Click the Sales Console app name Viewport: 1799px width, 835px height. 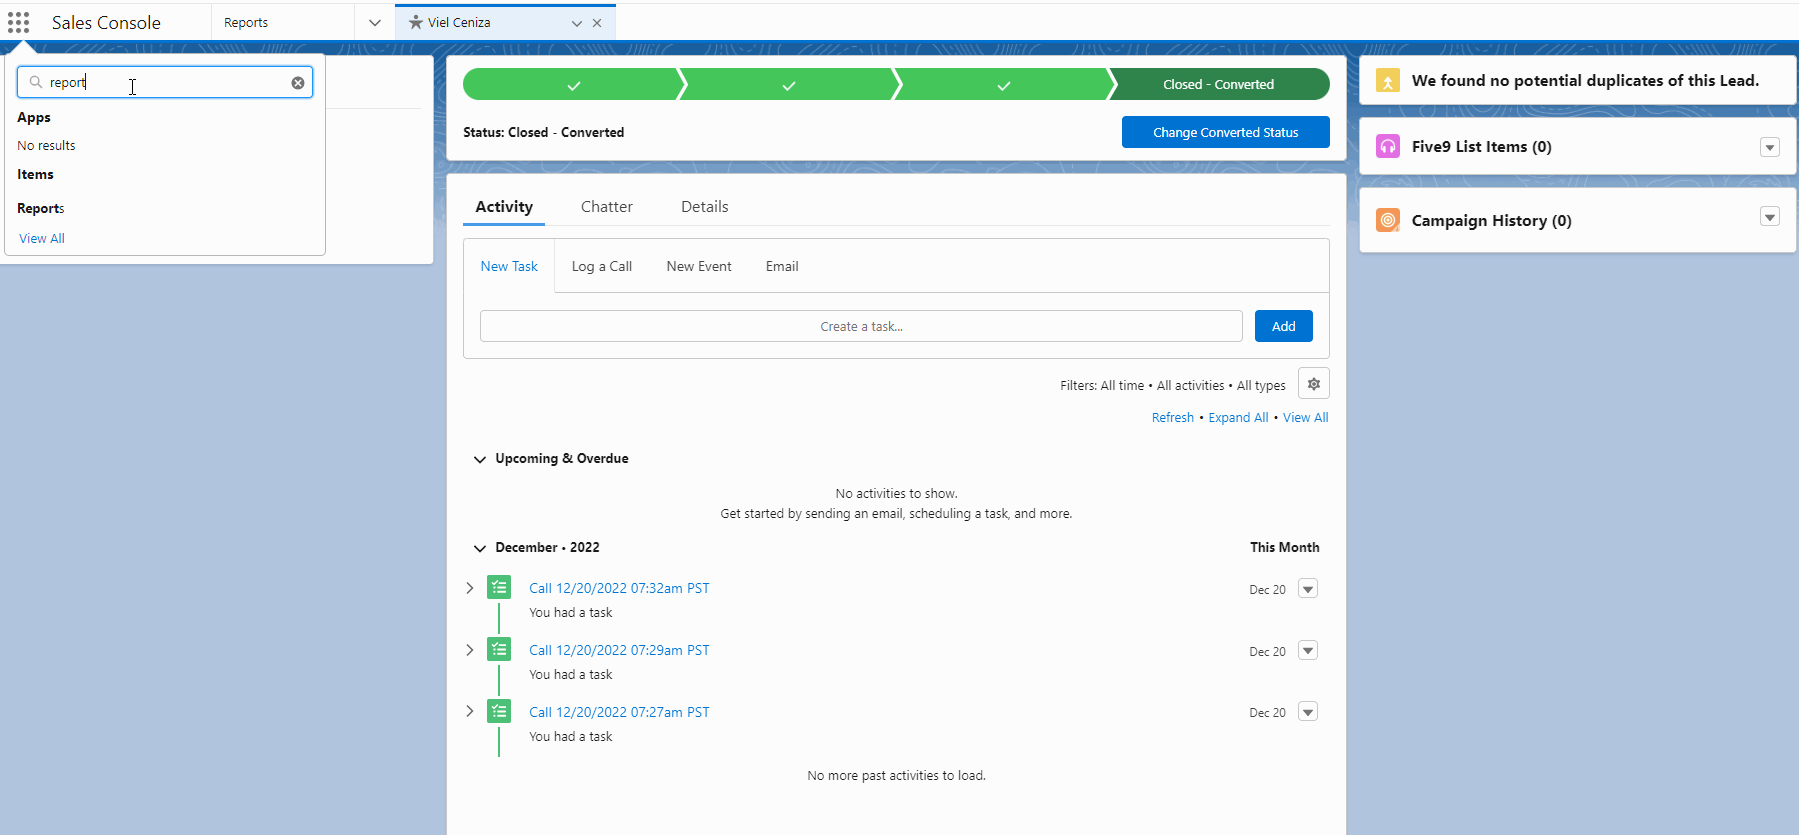pos(106,22)
